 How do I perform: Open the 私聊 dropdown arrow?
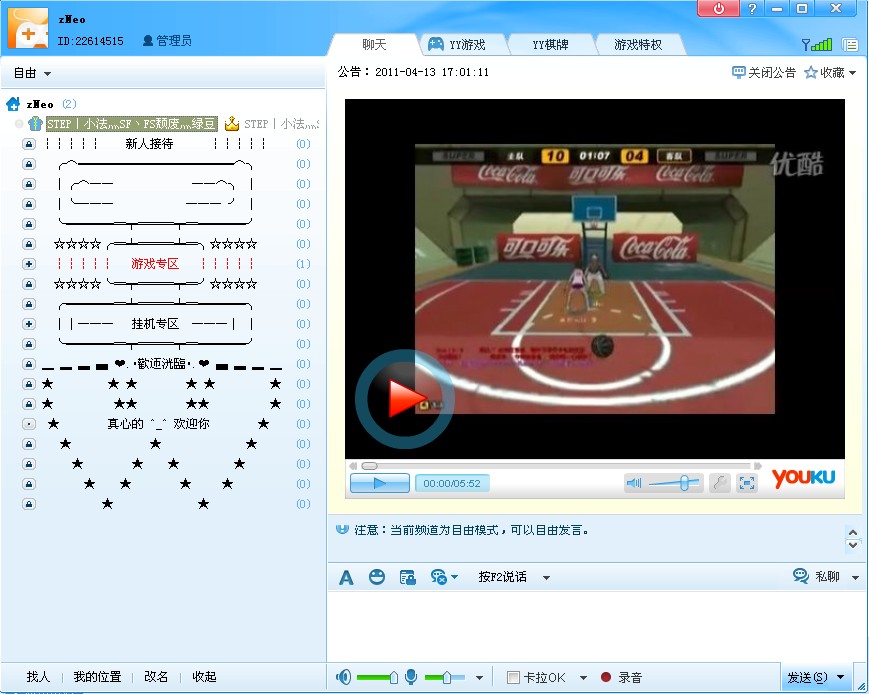(855, 577)
